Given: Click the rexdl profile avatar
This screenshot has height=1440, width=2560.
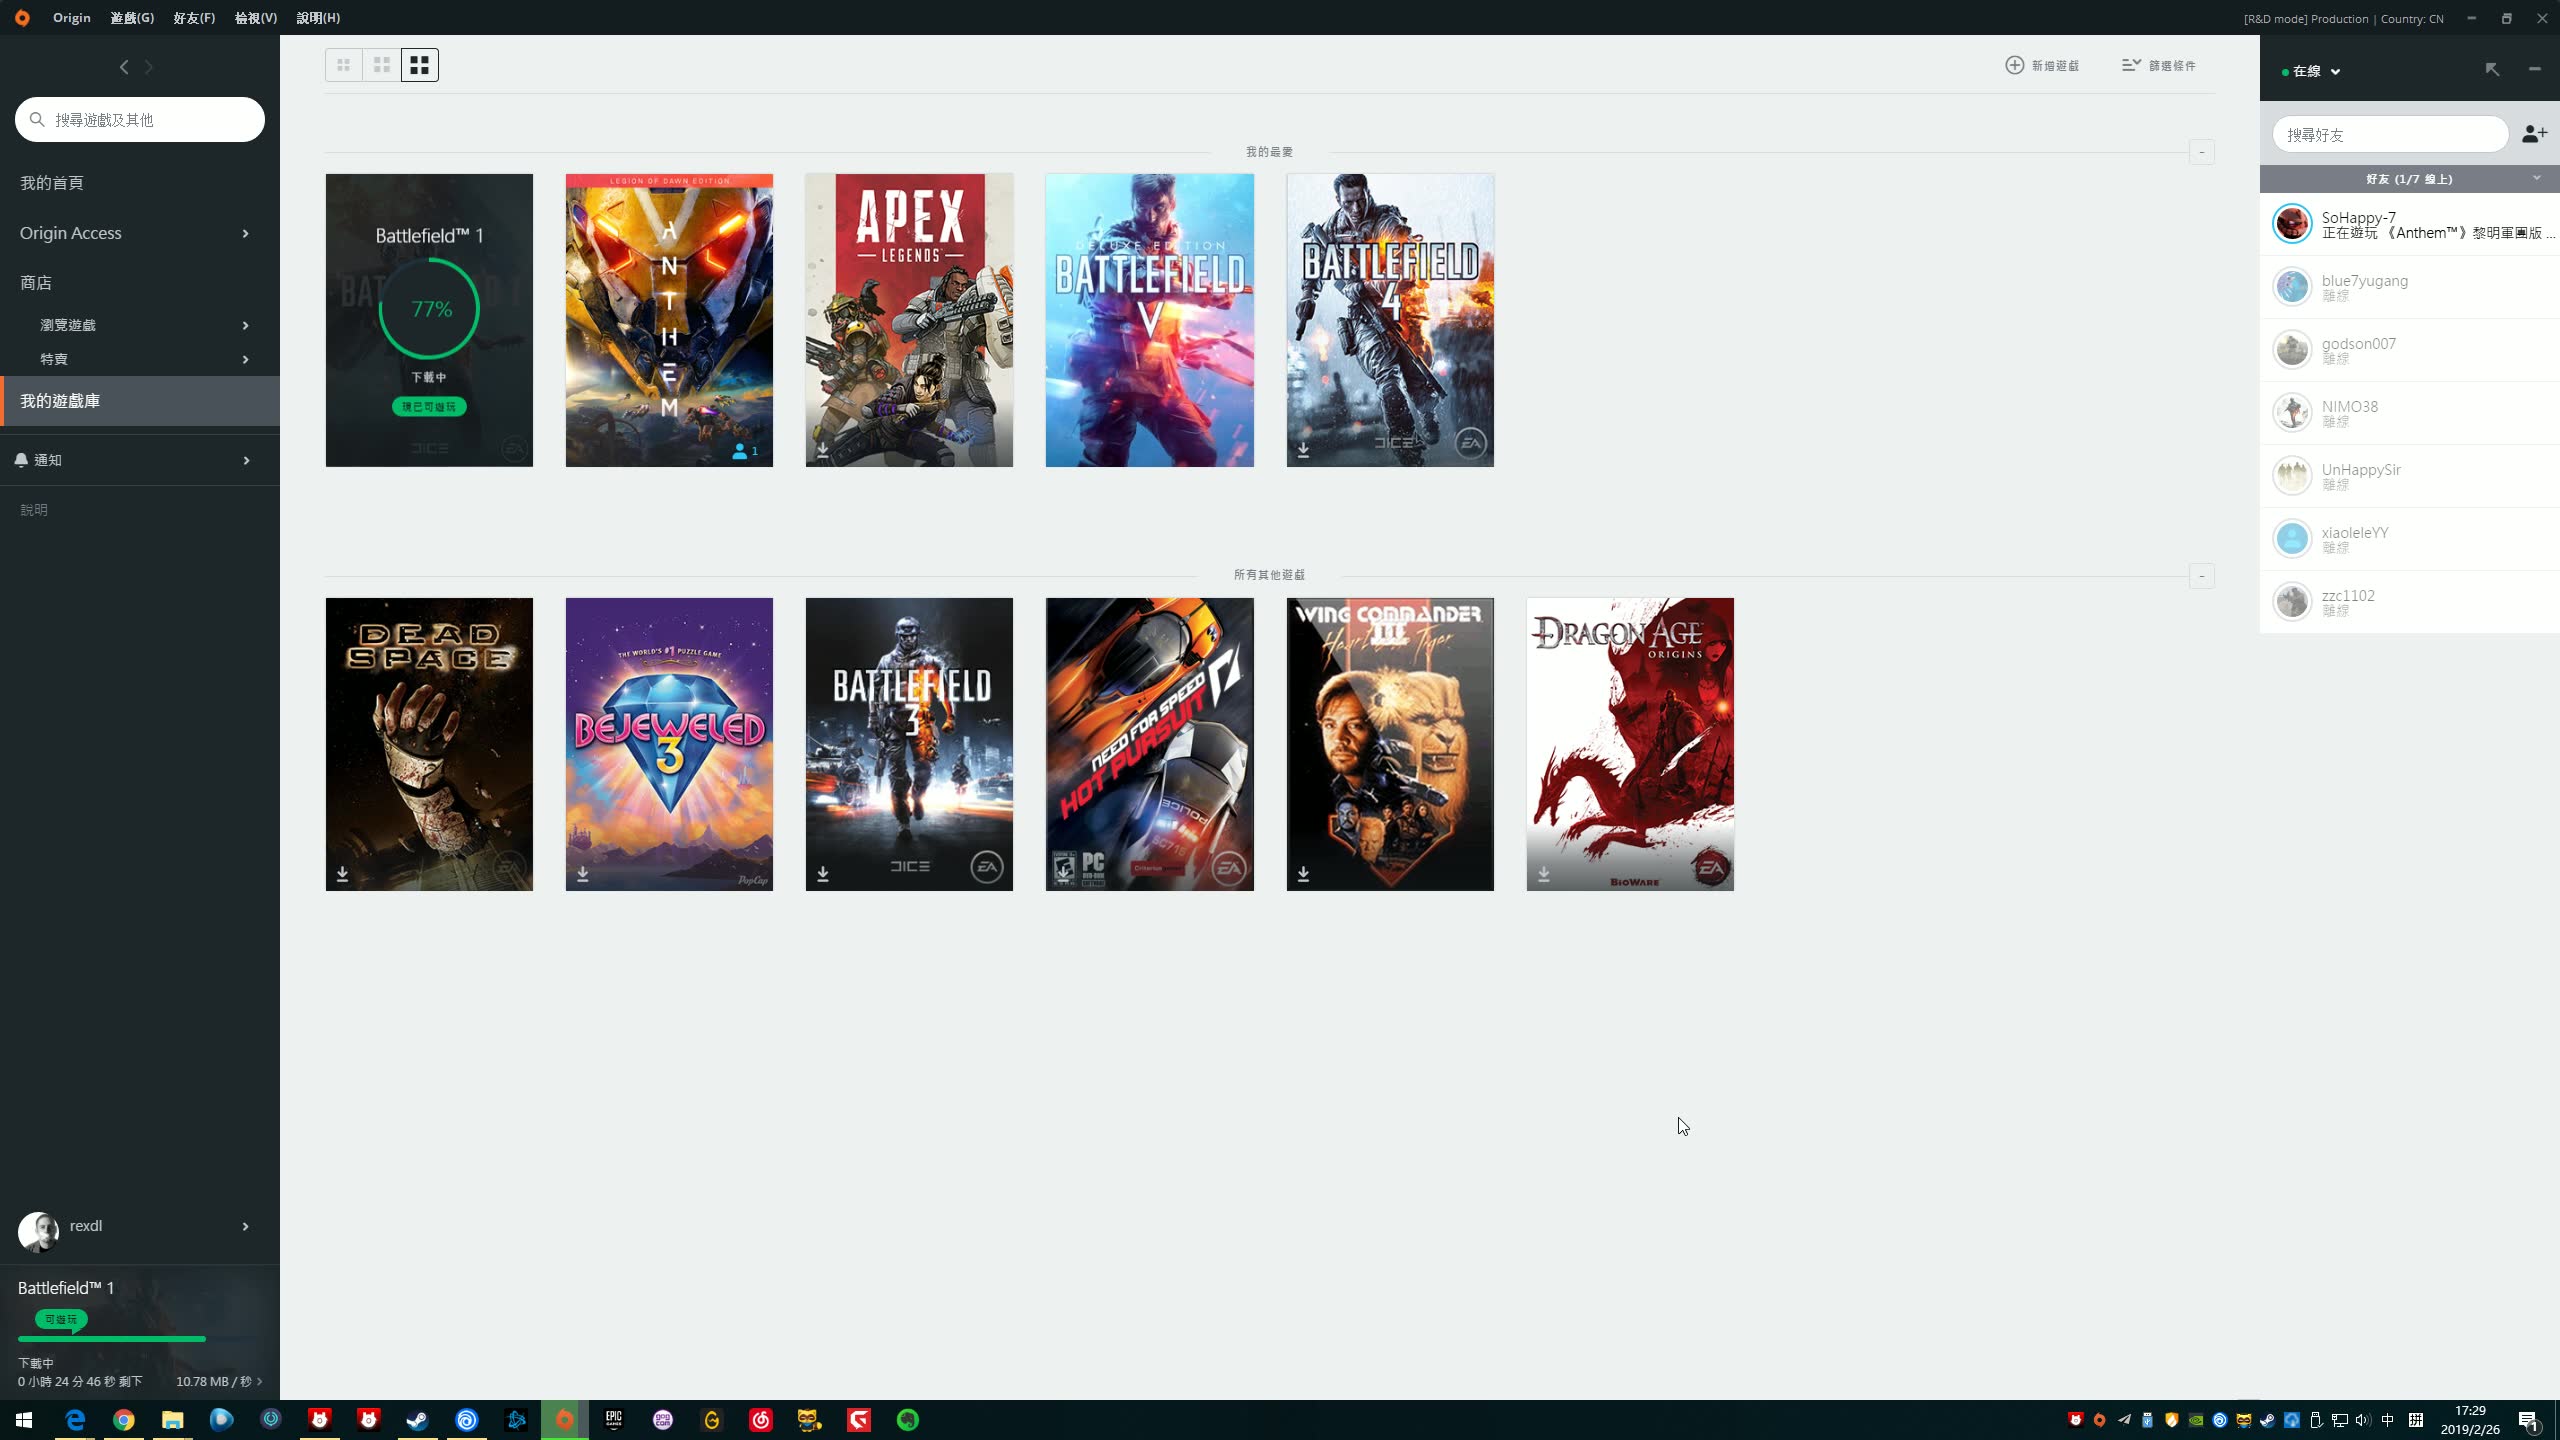Looking at the screenshot, I should pos(38,1232).
